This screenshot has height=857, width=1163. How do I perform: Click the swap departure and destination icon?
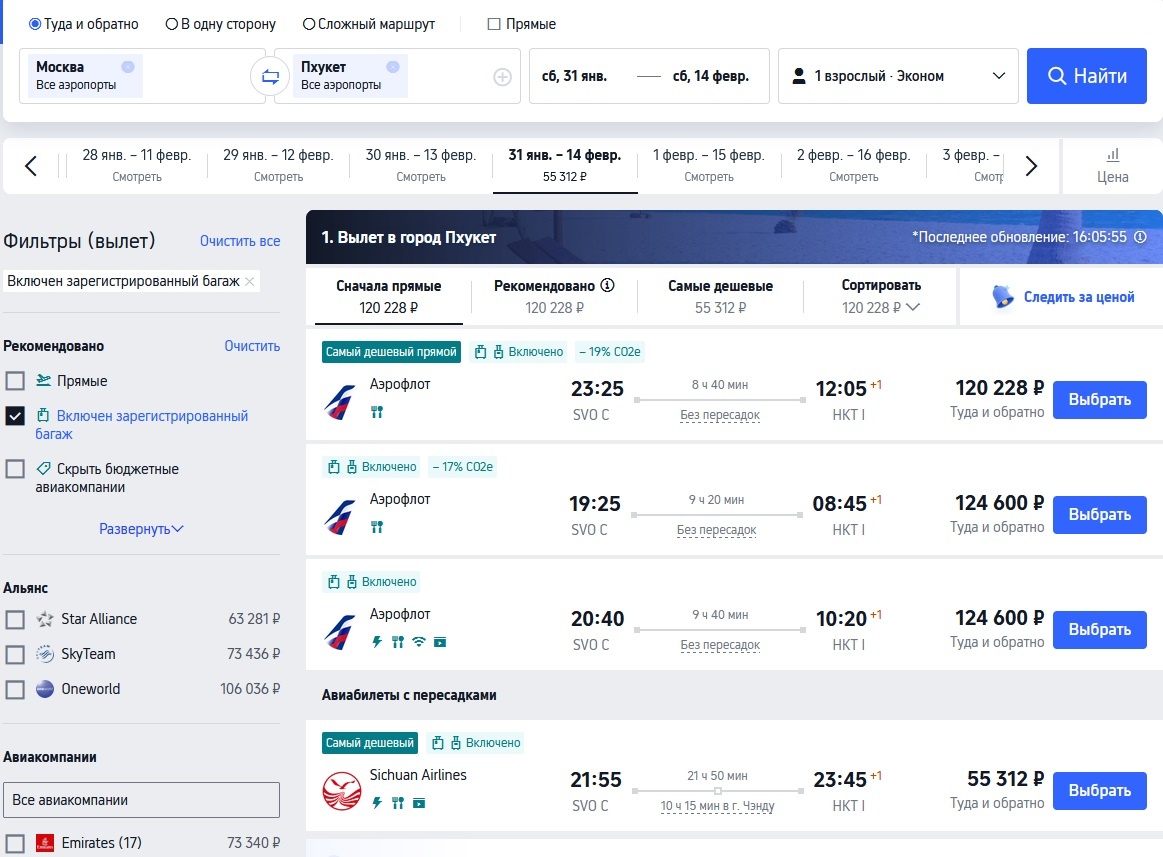point(268,75)
